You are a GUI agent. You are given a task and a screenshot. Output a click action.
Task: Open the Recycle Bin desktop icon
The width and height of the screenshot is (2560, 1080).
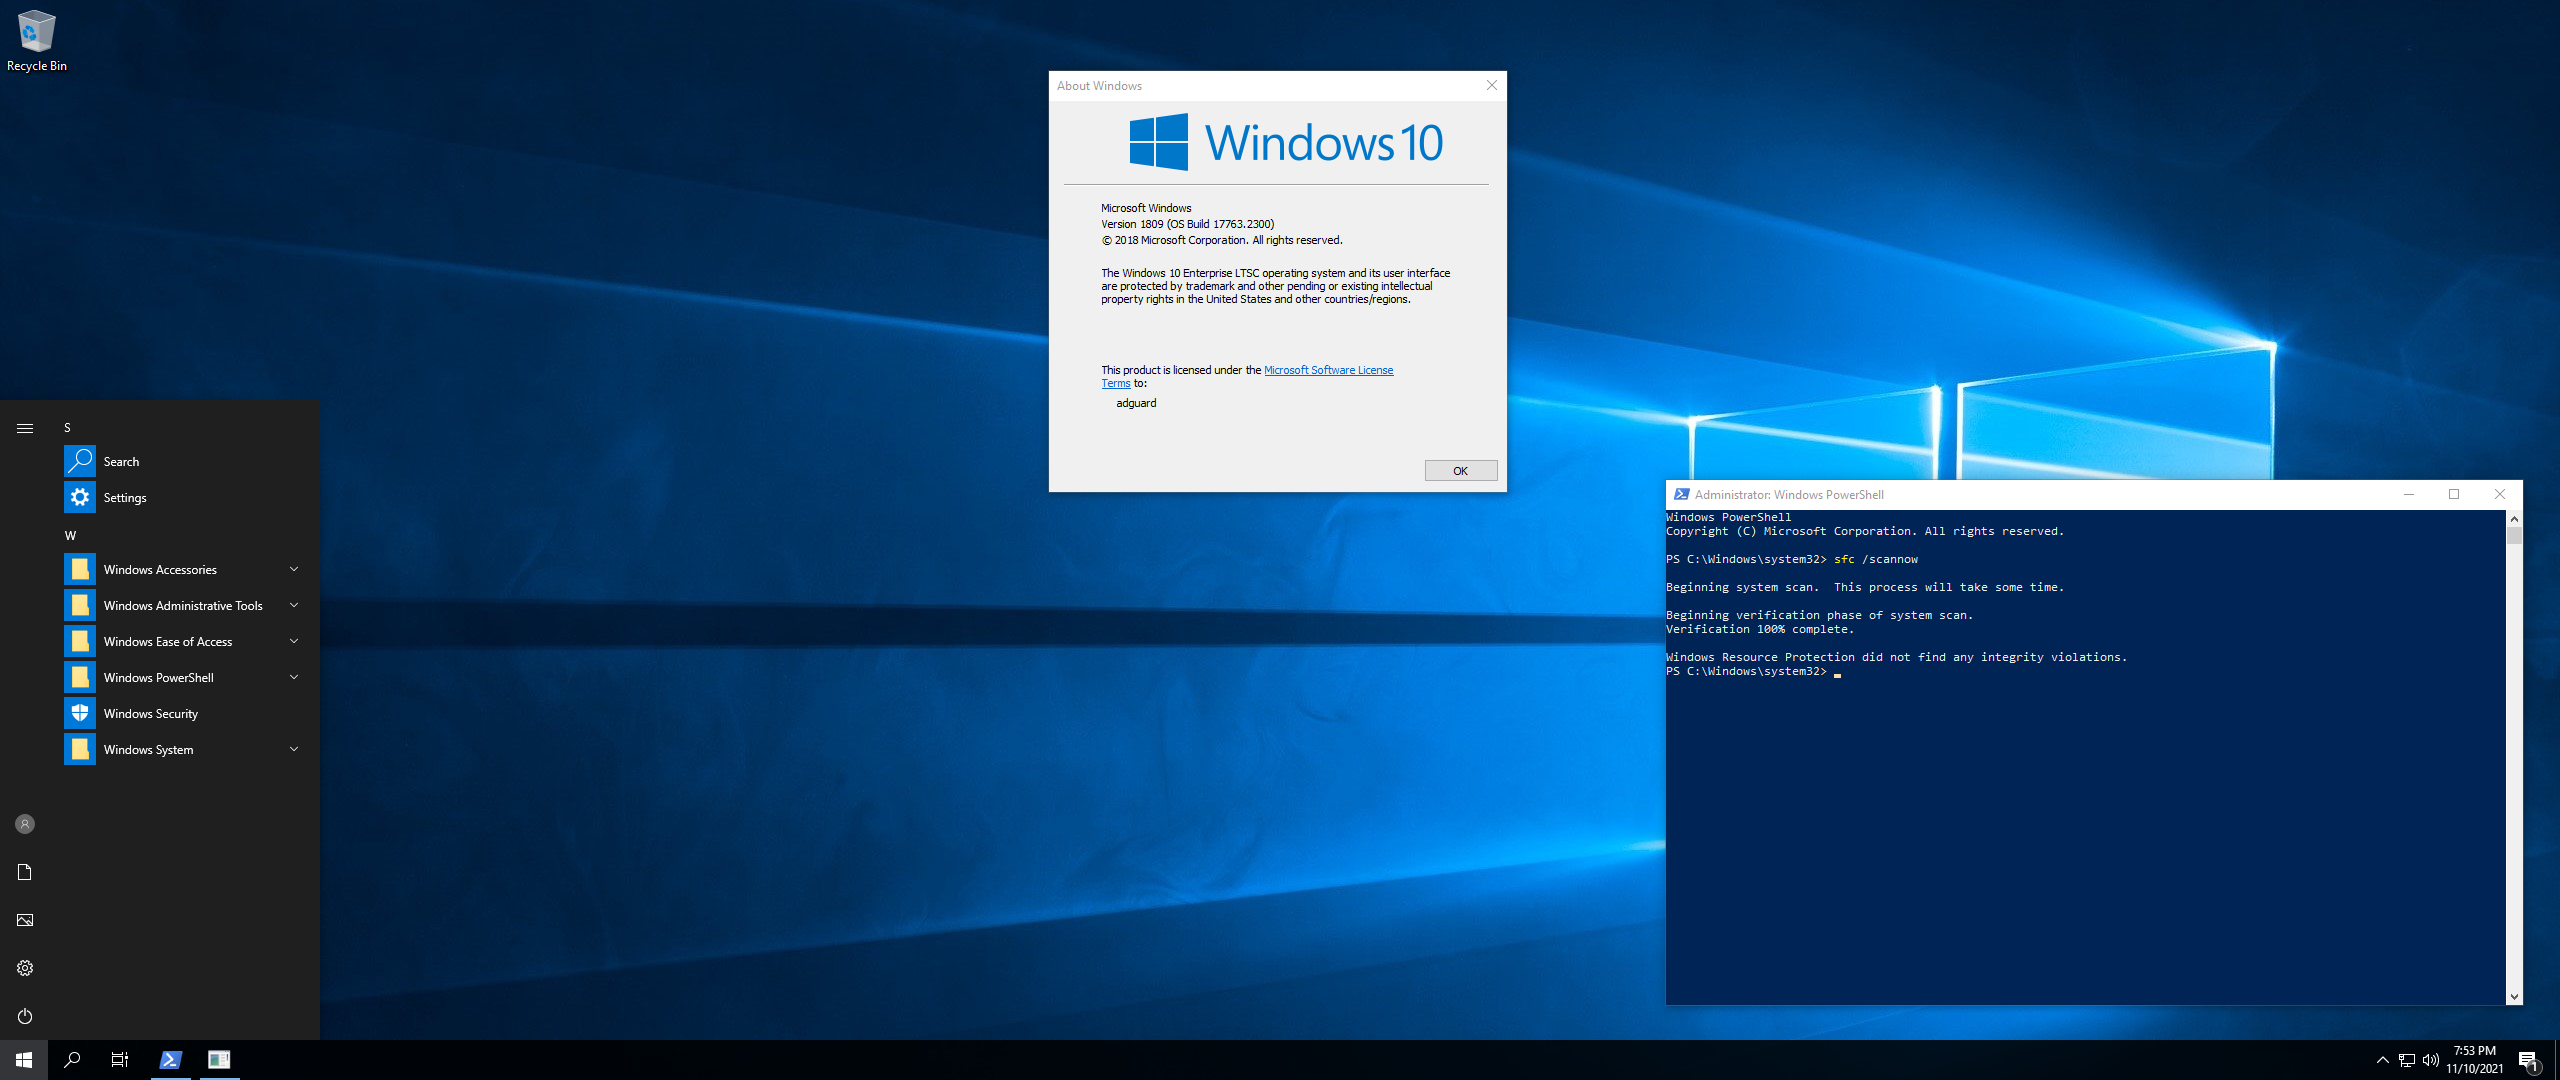[x=37, y=41]
